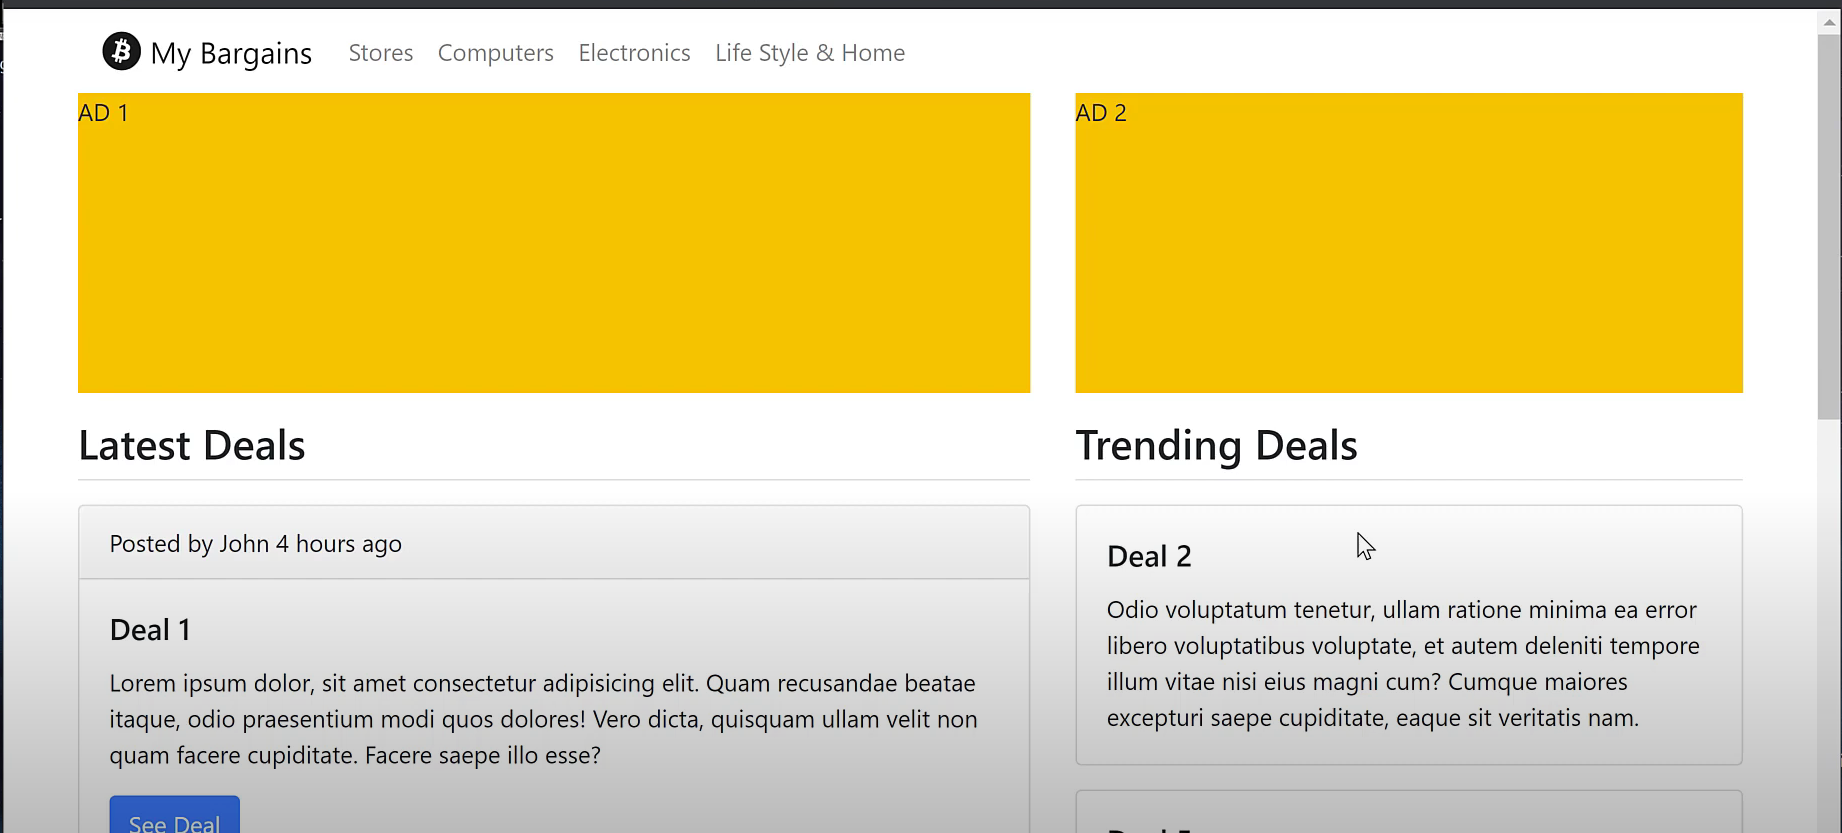
Task: Click the AD 1 banner
Action: click(x=553, y=242)
